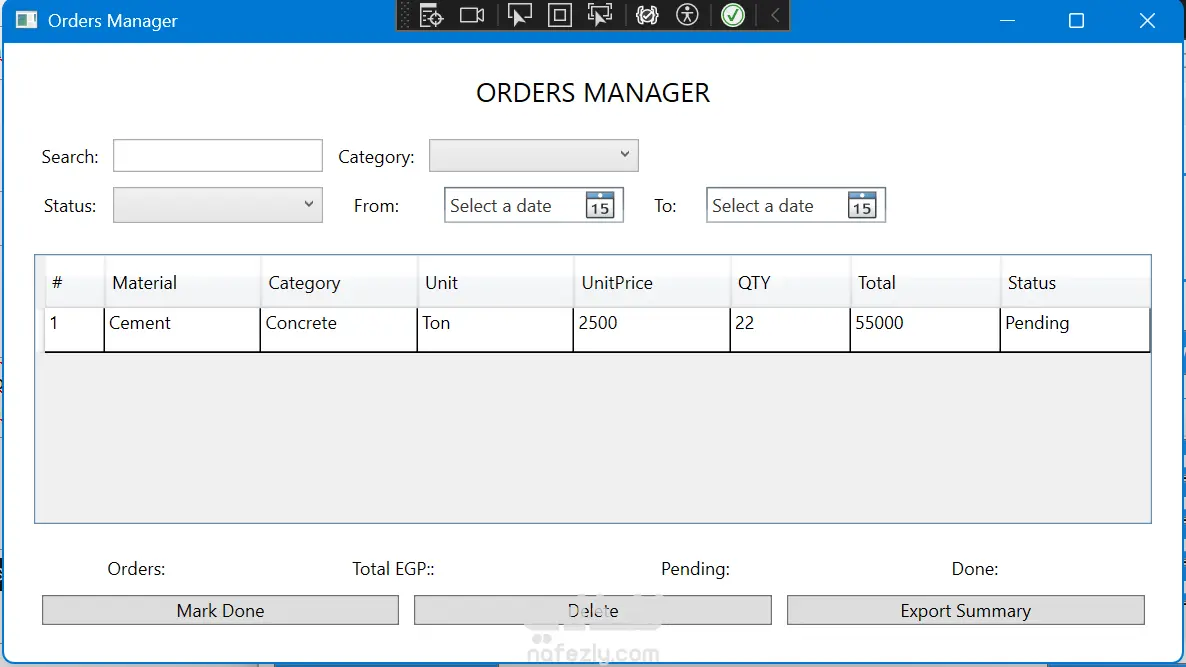Select the 22 quantity cell
The image size is (1186, 667).
(790, 329)
